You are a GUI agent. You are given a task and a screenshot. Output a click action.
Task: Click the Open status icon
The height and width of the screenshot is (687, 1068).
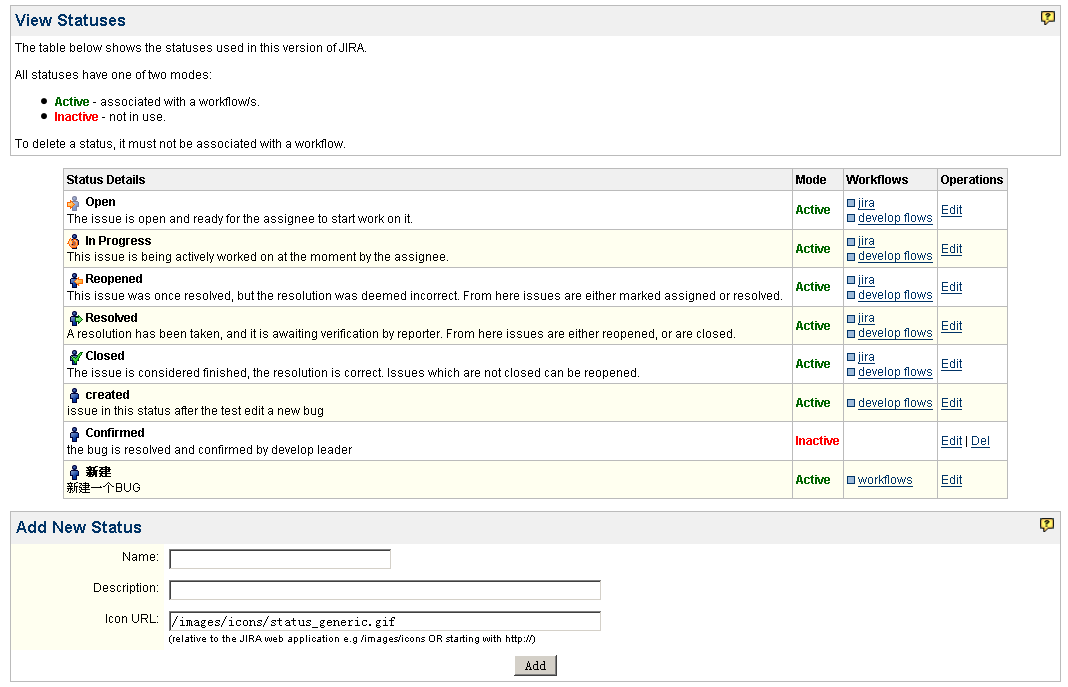pos(74,203)
